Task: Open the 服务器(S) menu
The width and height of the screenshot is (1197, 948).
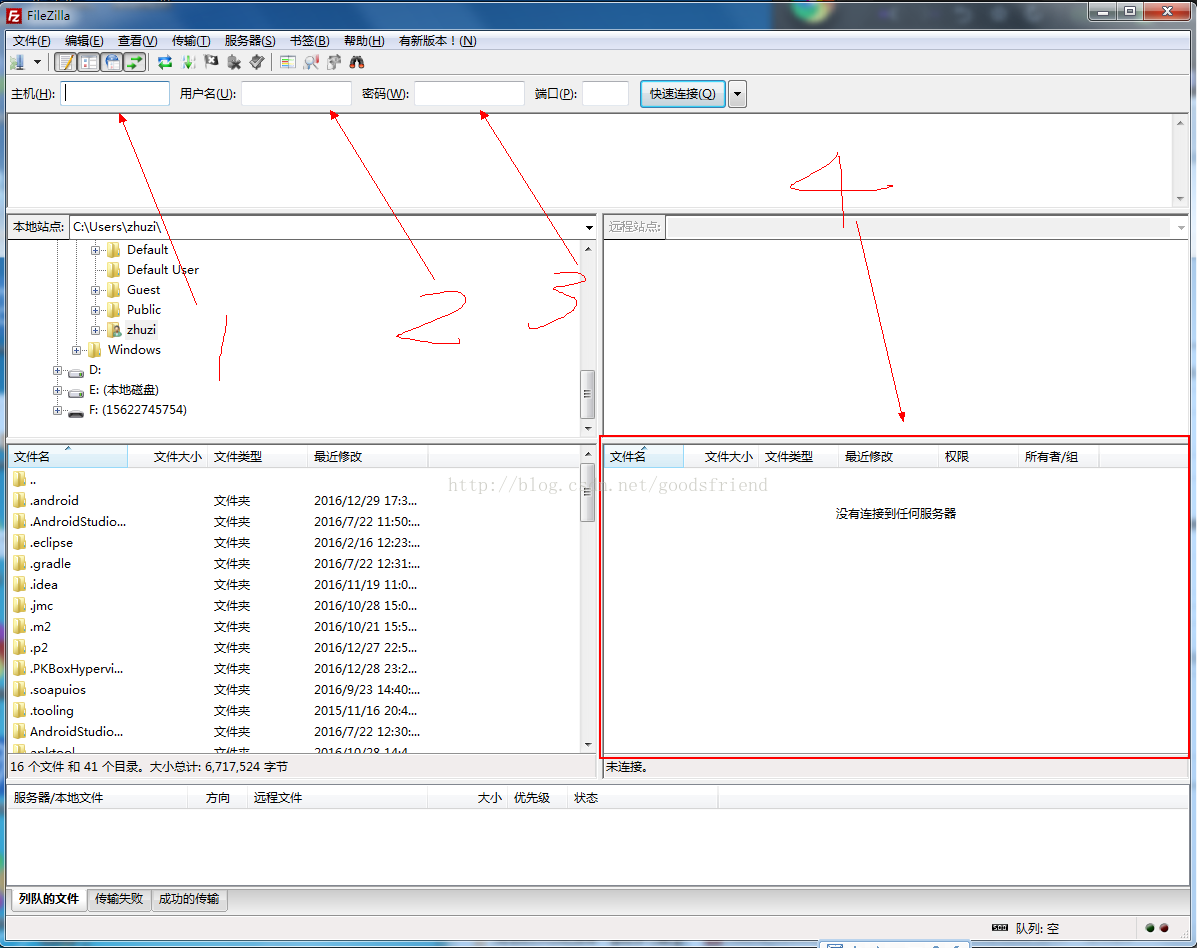Action: 250,40
